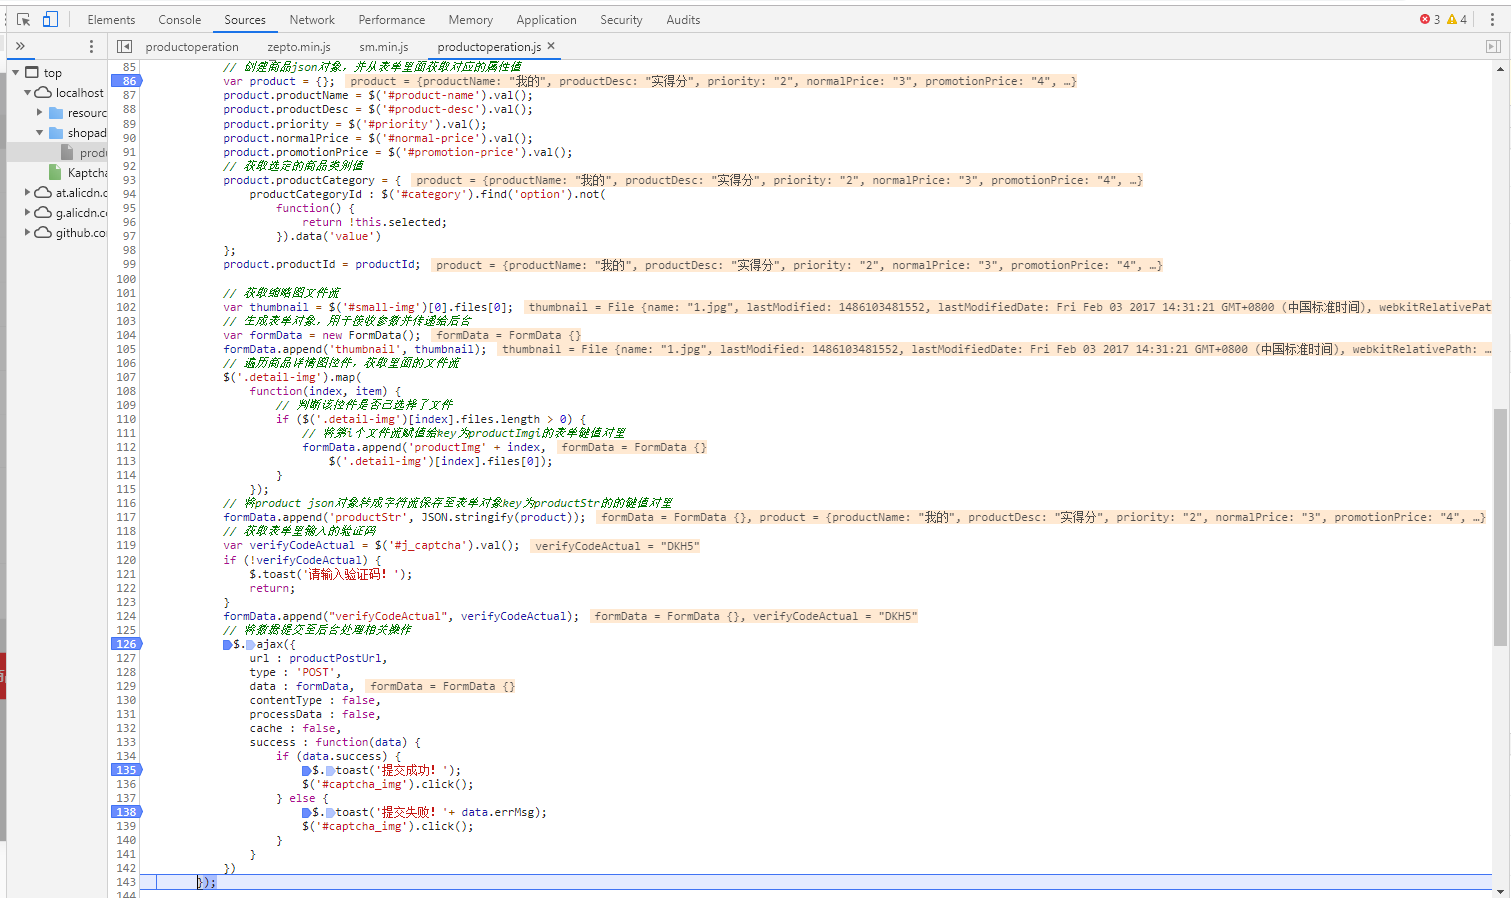Image resolution: width=1511 pixels, height=898 pixels.
Task: Click the thumbnail File inline value on line 102
Action: tap(1008, 307)
